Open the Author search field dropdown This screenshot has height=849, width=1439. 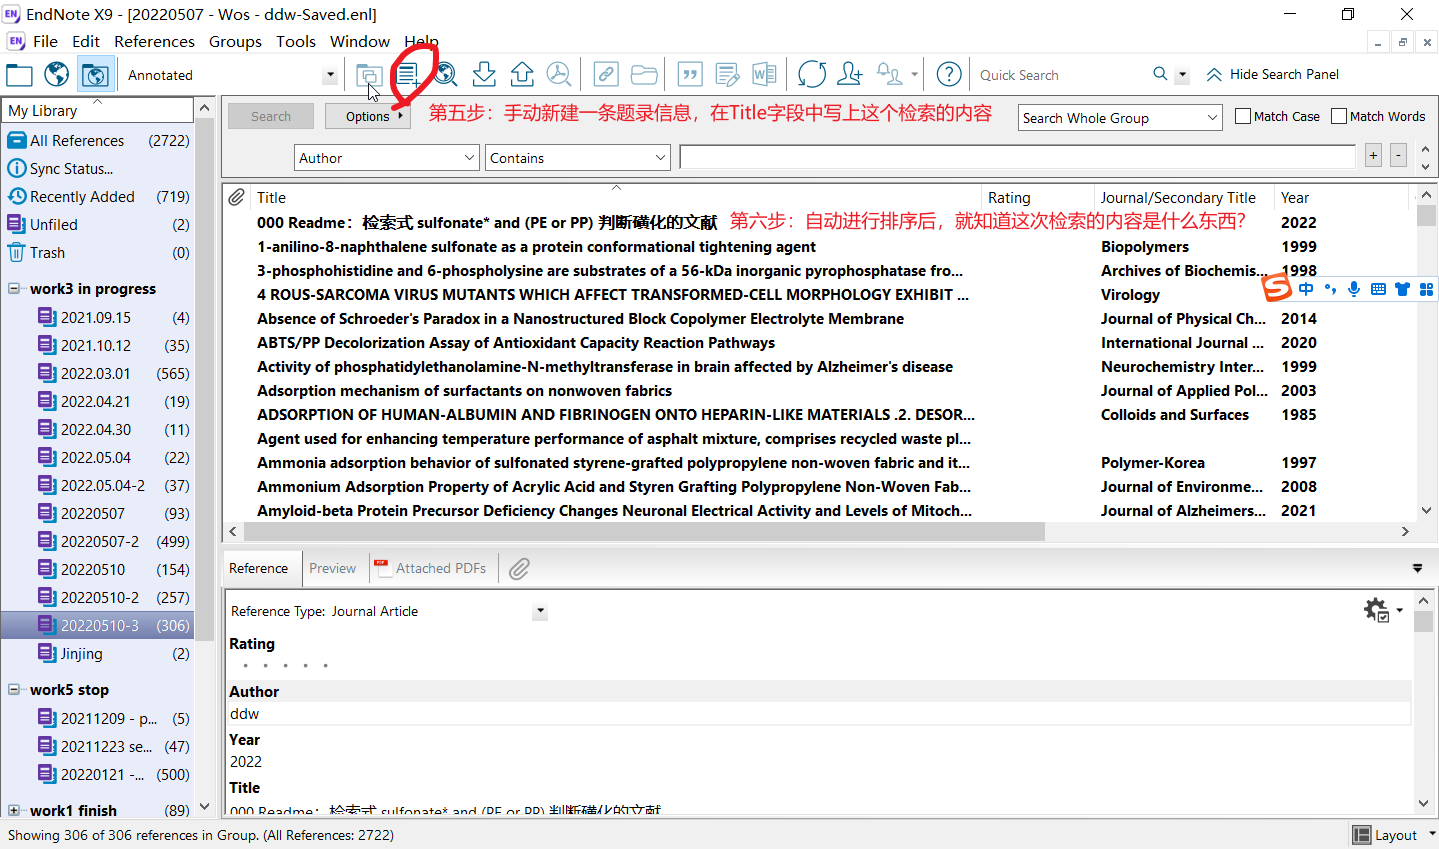coord(469,158)
